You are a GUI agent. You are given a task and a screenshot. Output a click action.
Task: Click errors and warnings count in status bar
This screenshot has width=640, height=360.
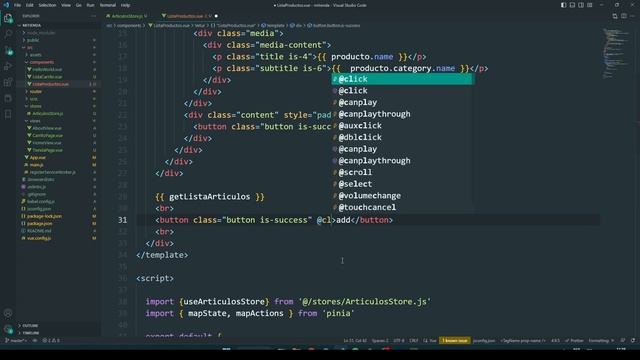click(x=51, y=340)
